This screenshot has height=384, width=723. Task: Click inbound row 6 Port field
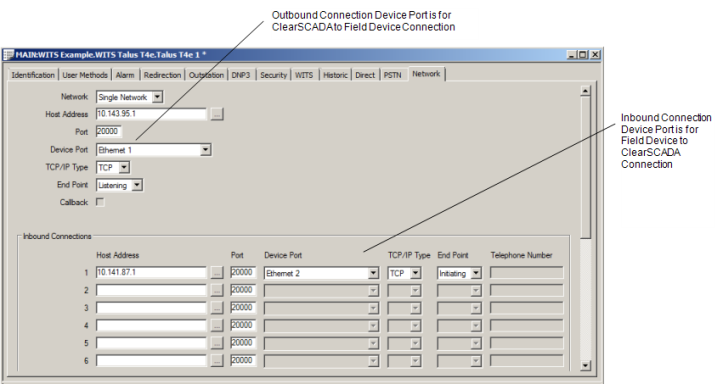(x=243, y=360)
